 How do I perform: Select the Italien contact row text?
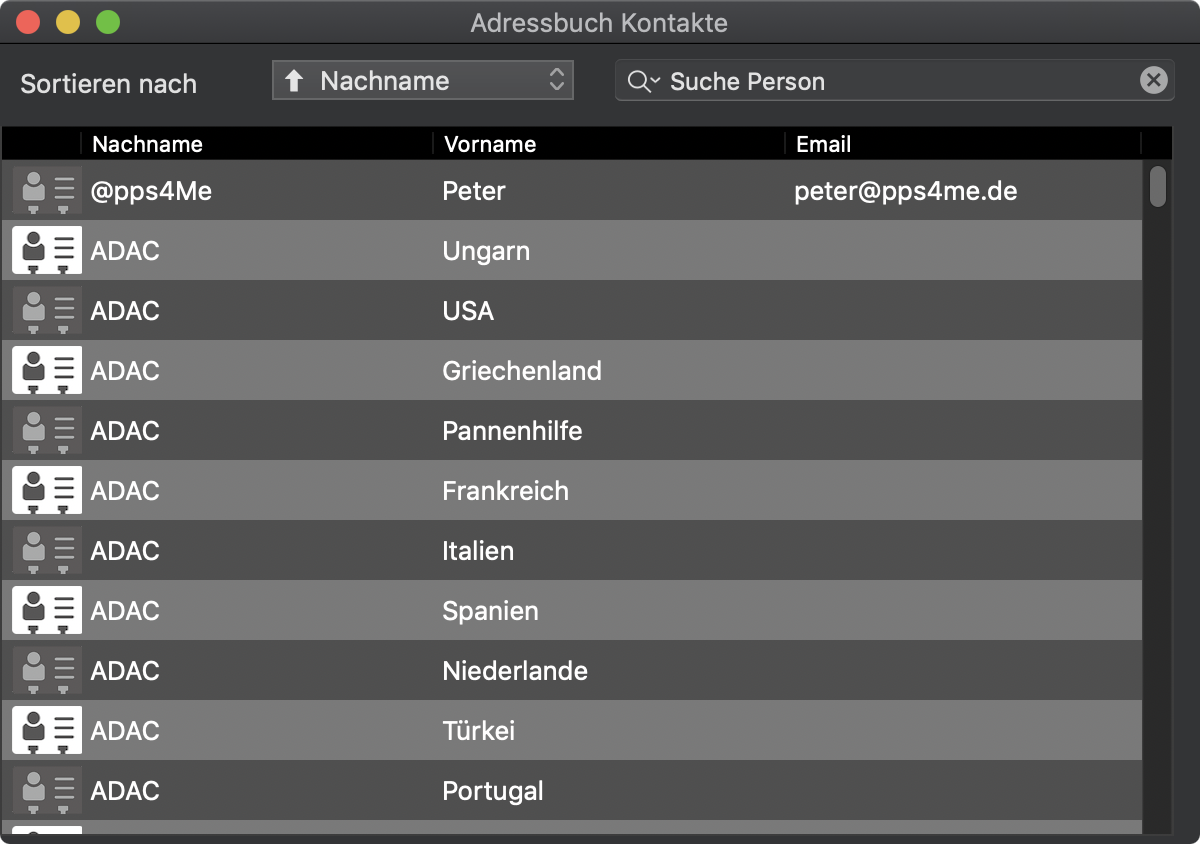point(478,551)
